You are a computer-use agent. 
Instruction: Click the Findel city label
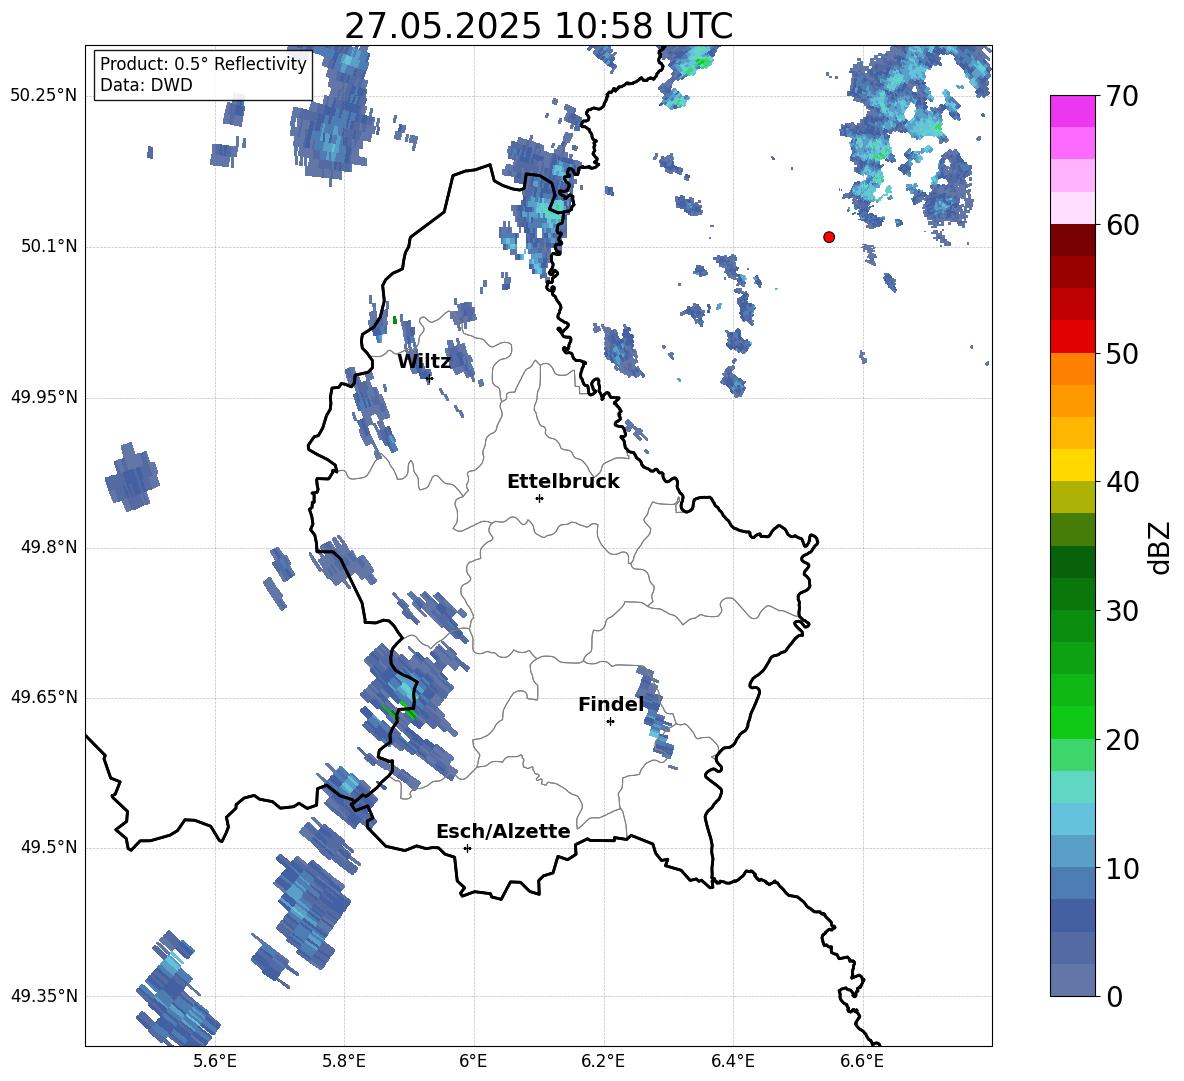pos(611,704)
